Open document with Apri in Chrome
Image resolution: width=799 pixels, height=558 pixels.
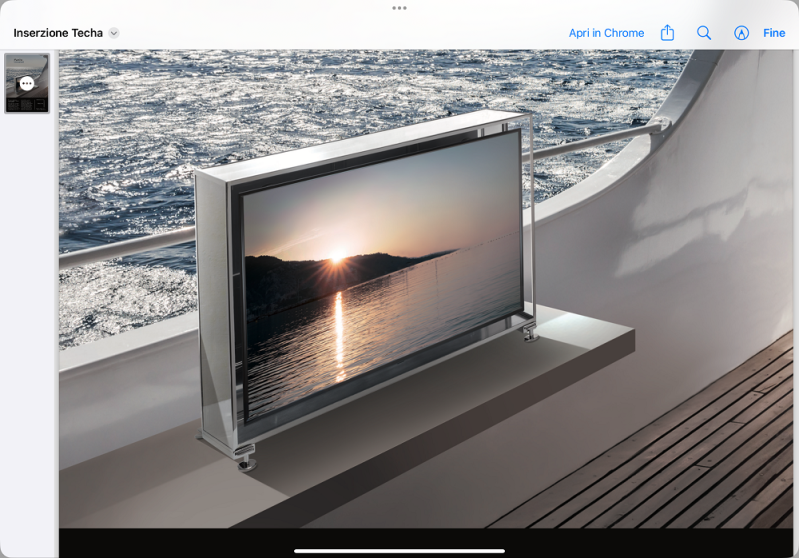[x=606, y=33]
